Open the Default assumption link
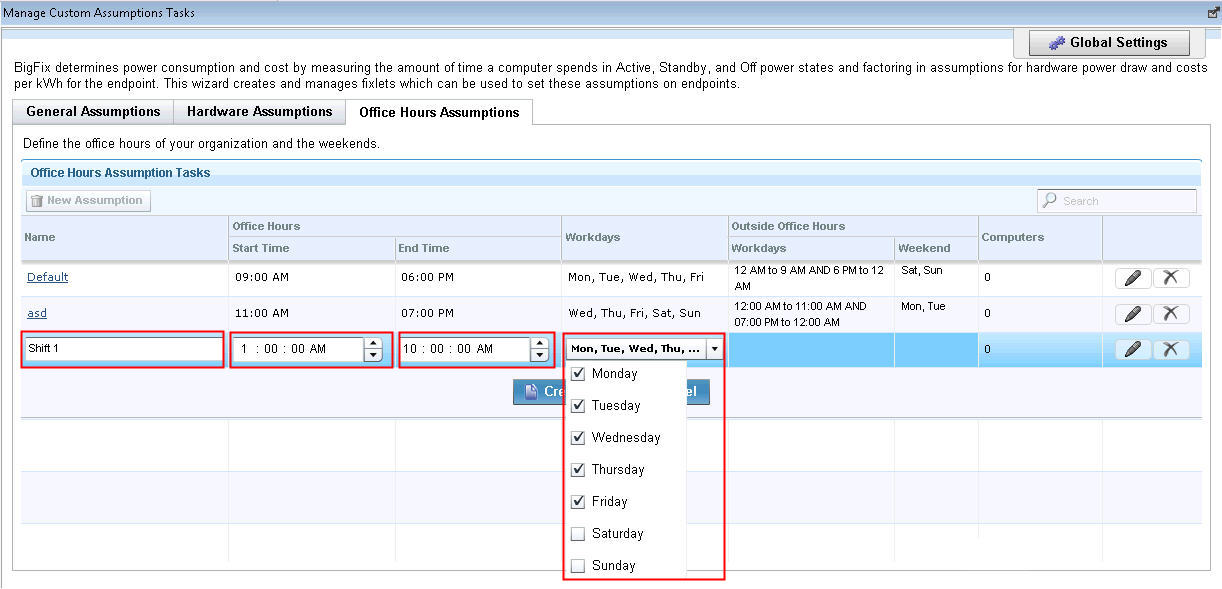This screenshot has width=1222, height=589. click(47, 277)
